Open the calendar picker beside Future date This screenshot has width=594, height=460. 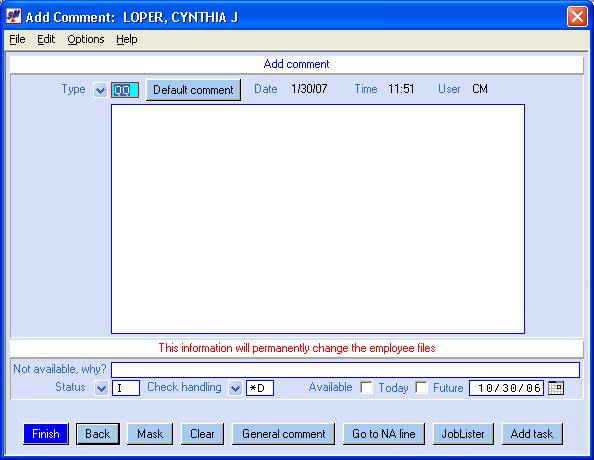tap(556, 388)
